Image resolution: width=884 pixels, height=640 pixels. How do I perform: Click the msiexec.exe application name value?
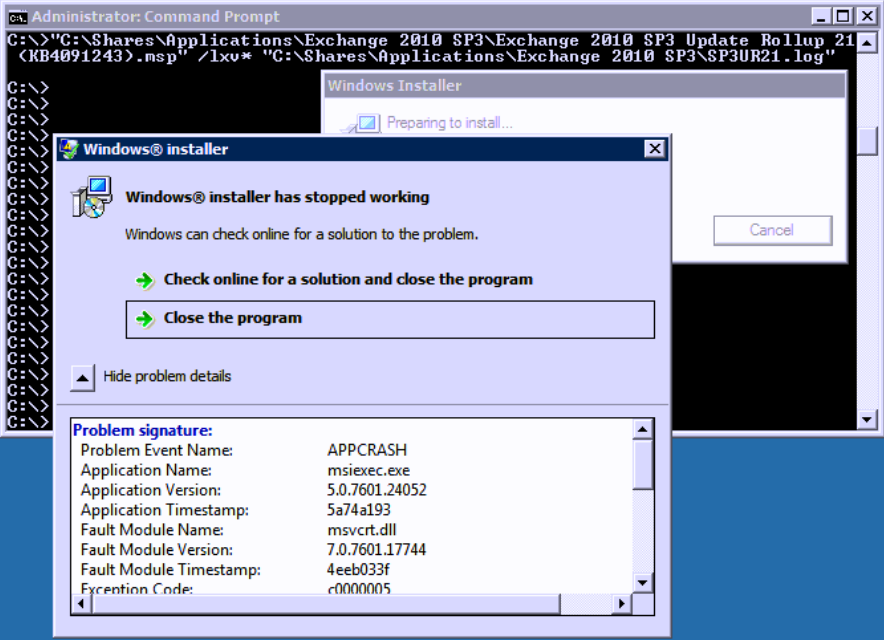[x=369, y=470]
